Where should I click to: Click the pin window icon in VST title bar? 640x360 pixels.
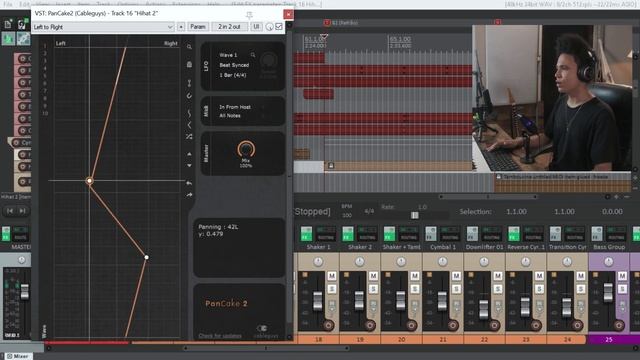pyautogui.click(x=249, y=15)
